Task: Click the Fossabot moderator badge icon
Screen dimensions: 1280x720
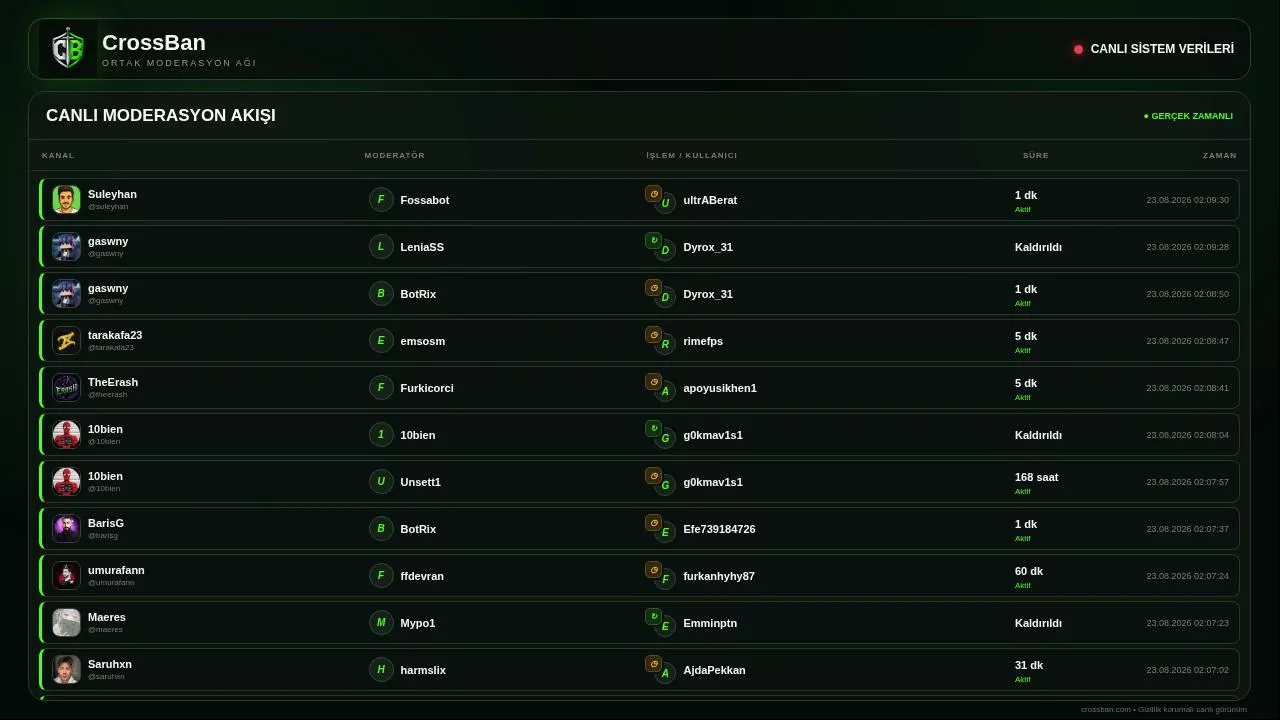Action: (x=381, y=200)
